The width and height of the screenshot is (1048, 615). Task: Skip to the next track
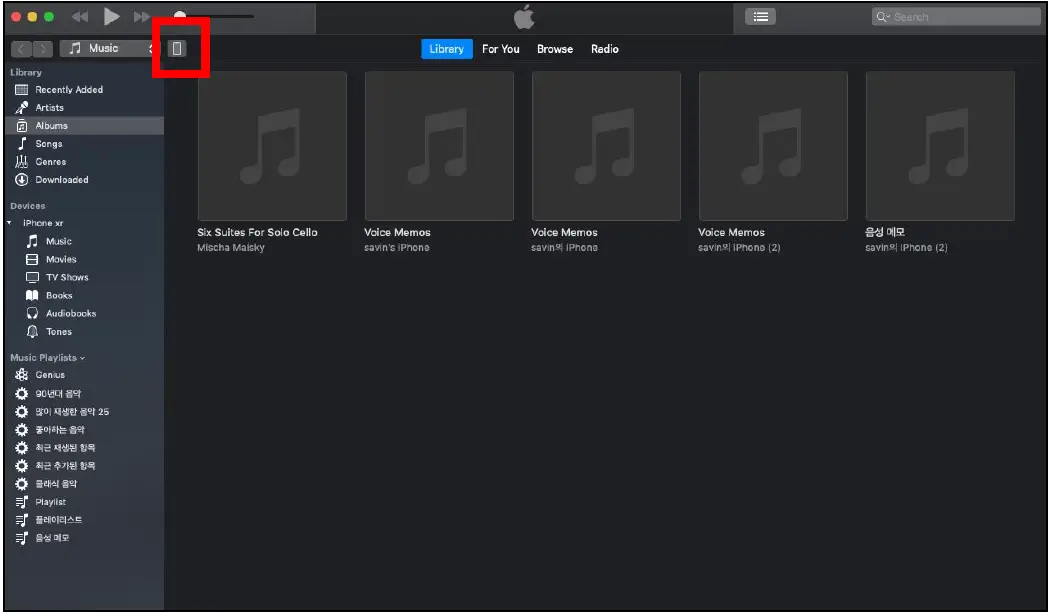142,16
